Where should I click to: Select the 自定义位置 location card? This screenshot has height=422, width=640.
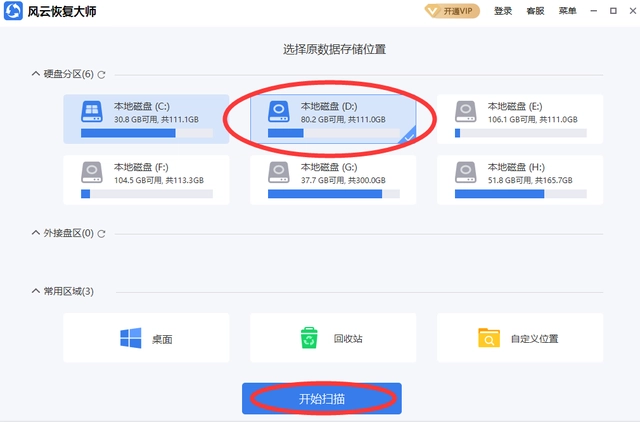pos(520,338)
